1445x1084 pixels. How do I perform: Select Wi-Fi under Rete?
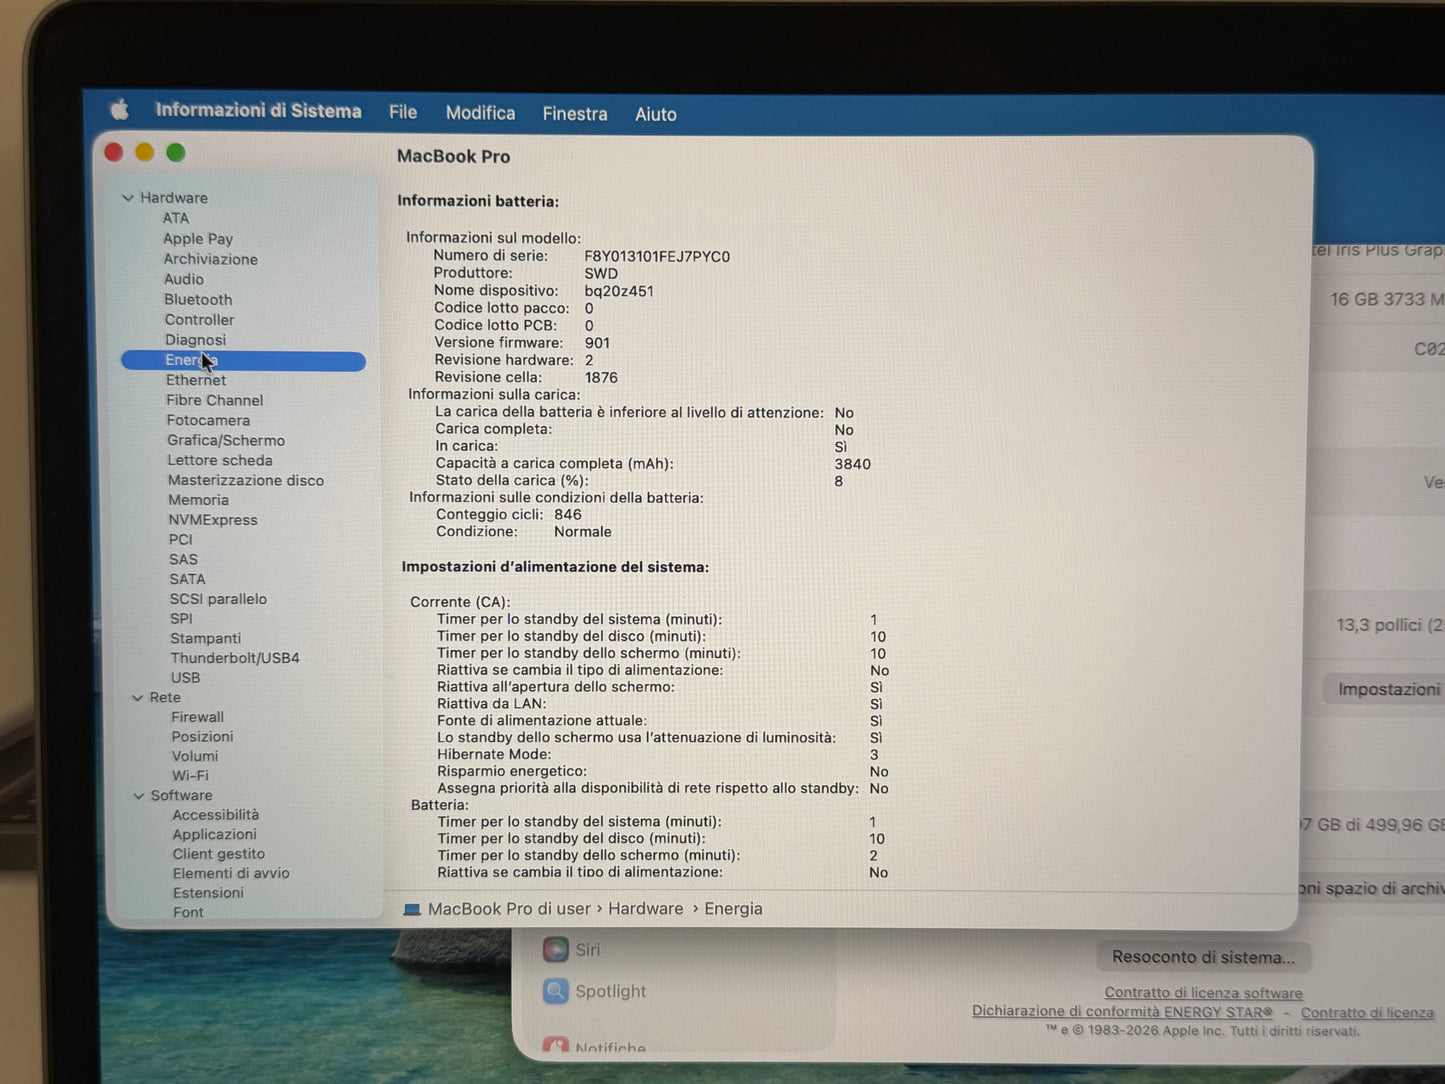coord(190,776)
